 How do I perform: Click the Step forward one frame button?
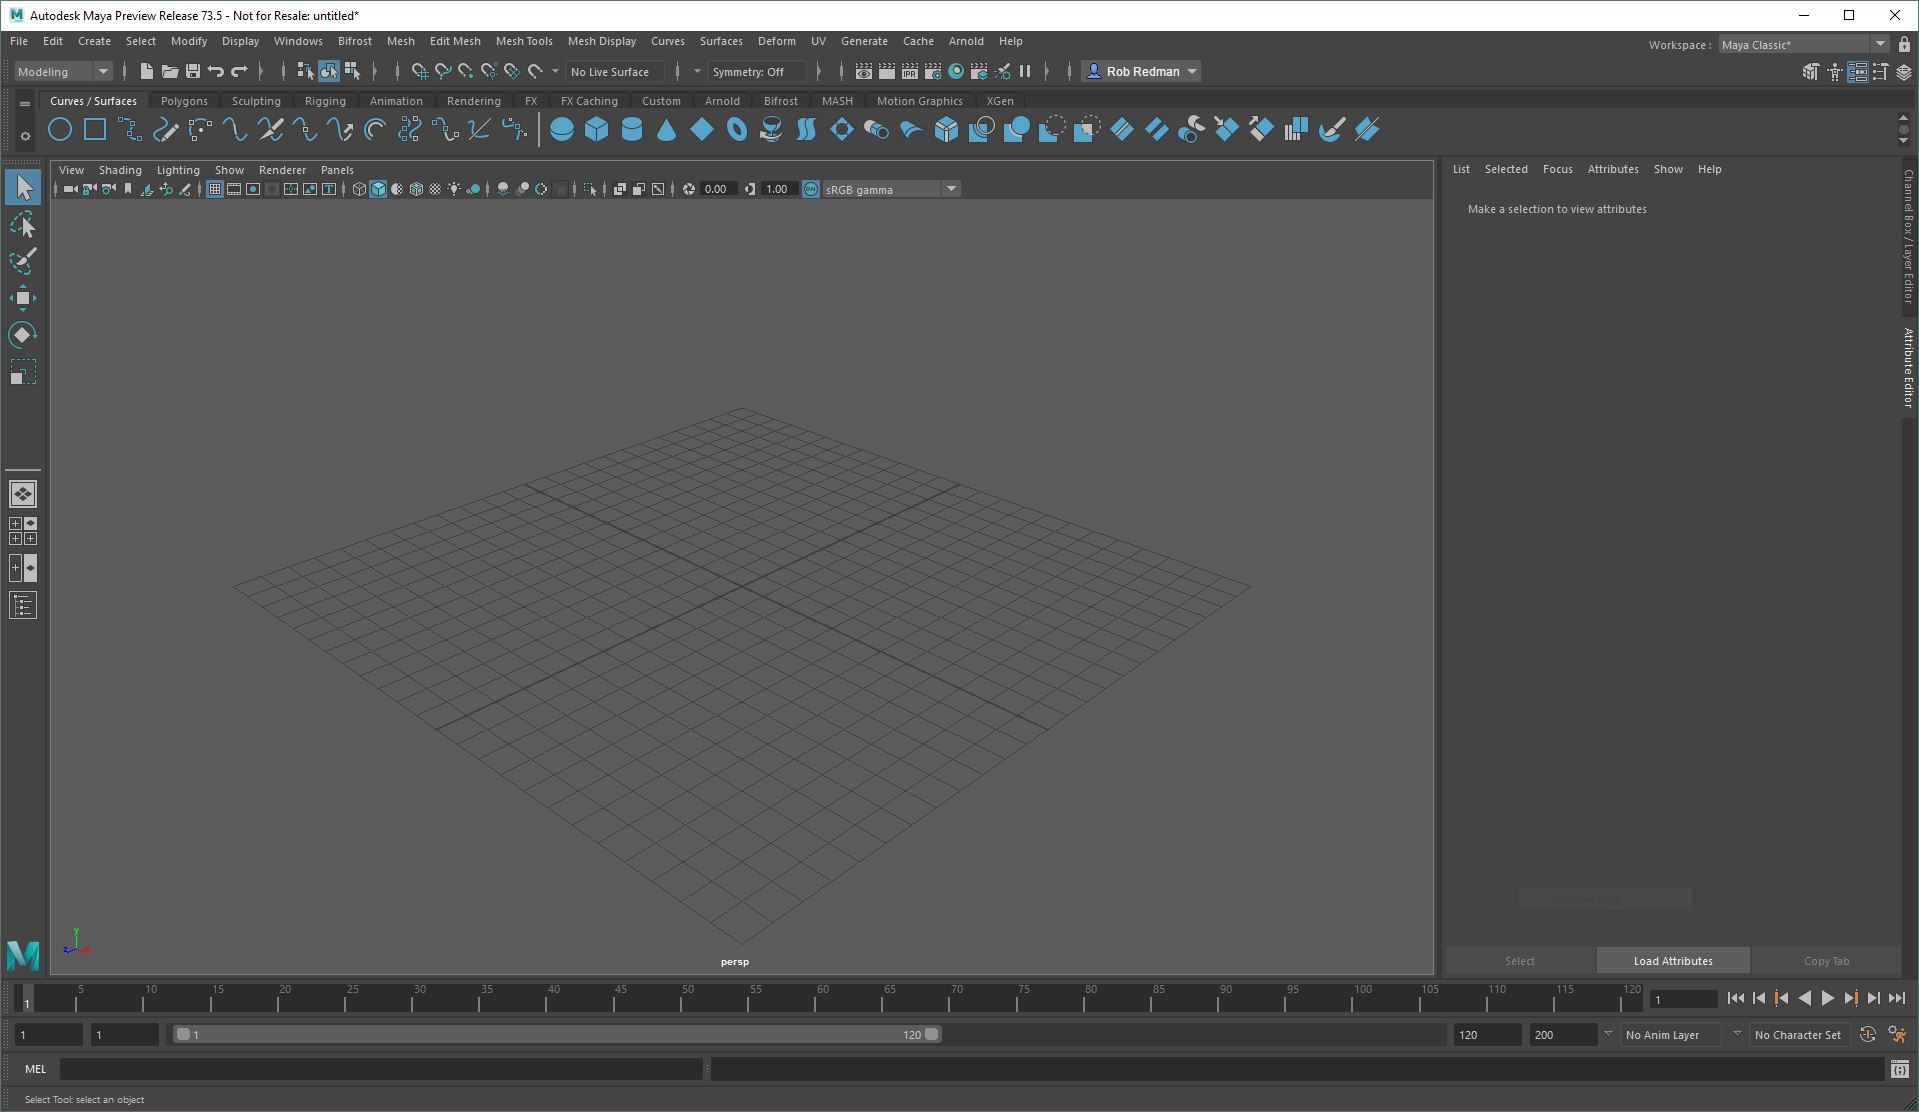point(1873,998)
